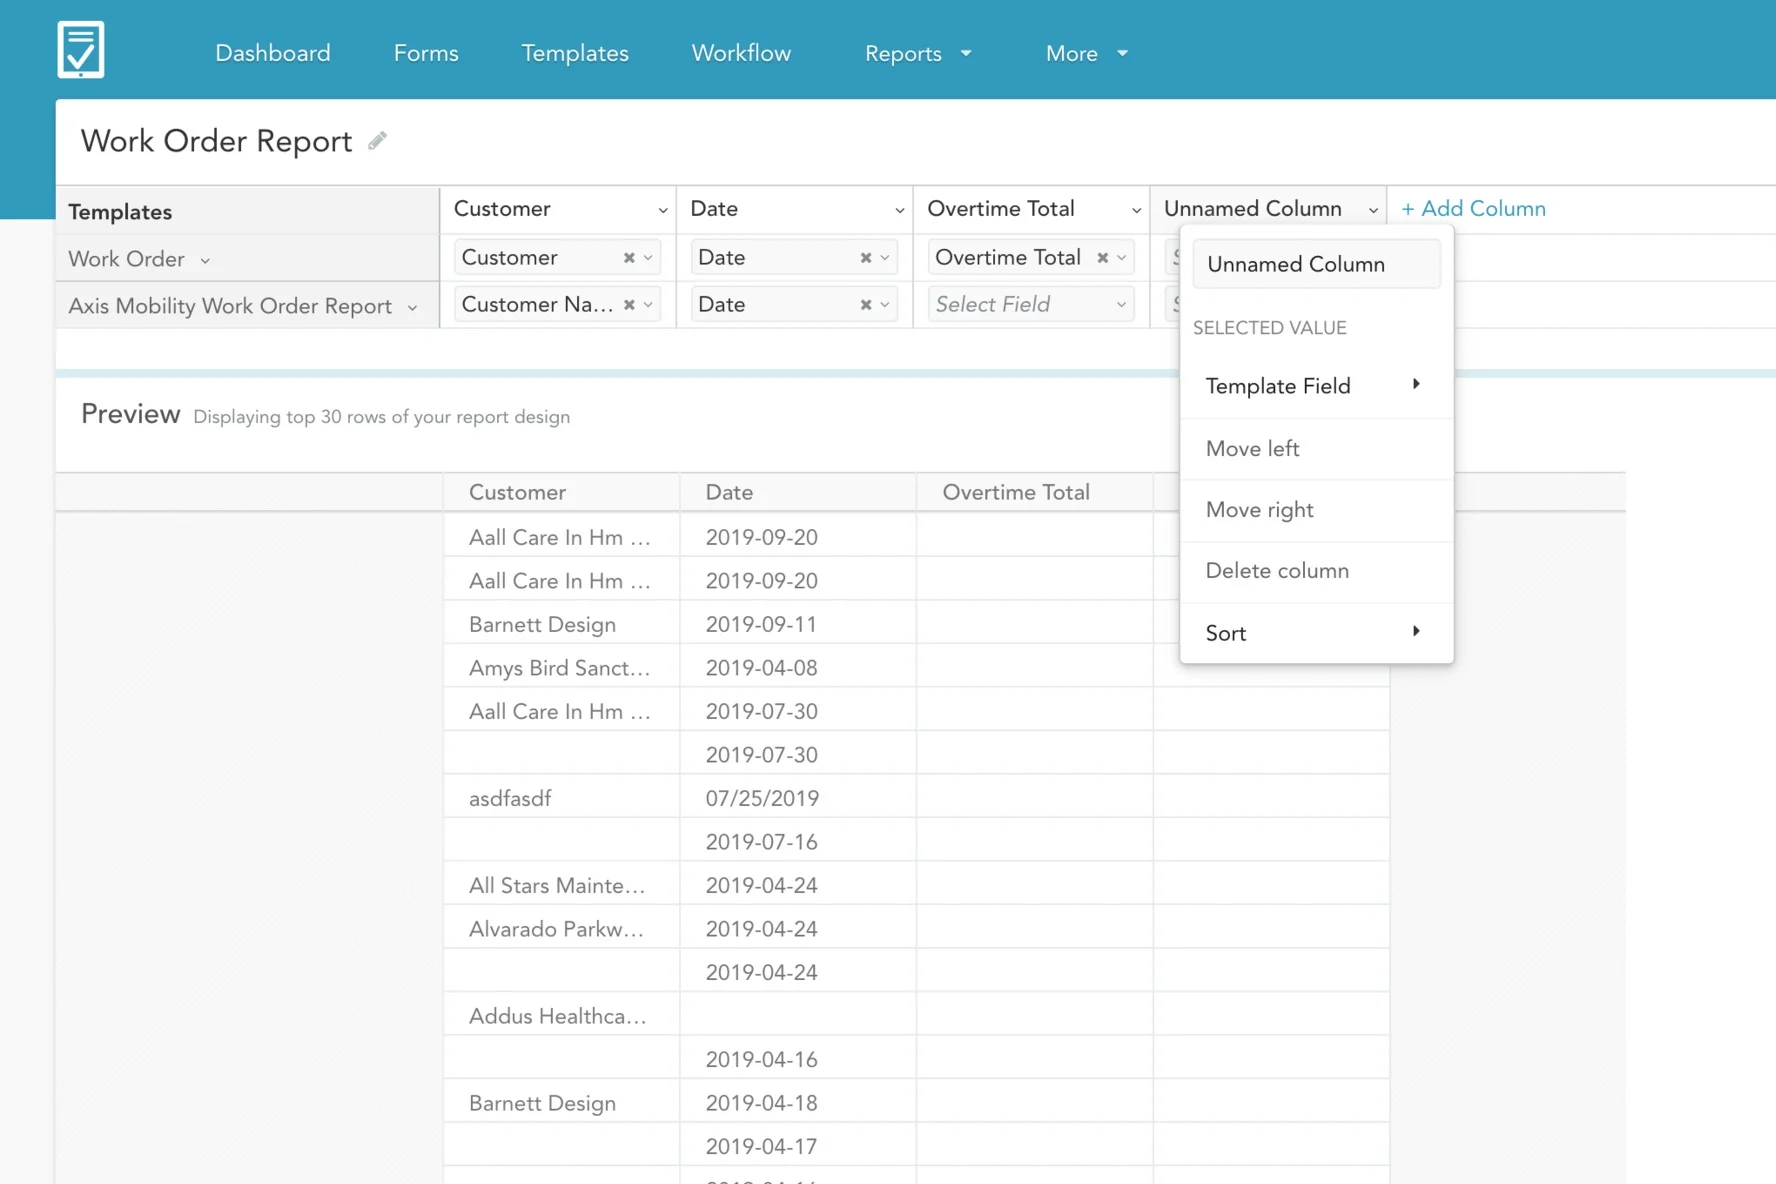
Task: Click the asdfasdf customer cell
Action: coord(561,798)
